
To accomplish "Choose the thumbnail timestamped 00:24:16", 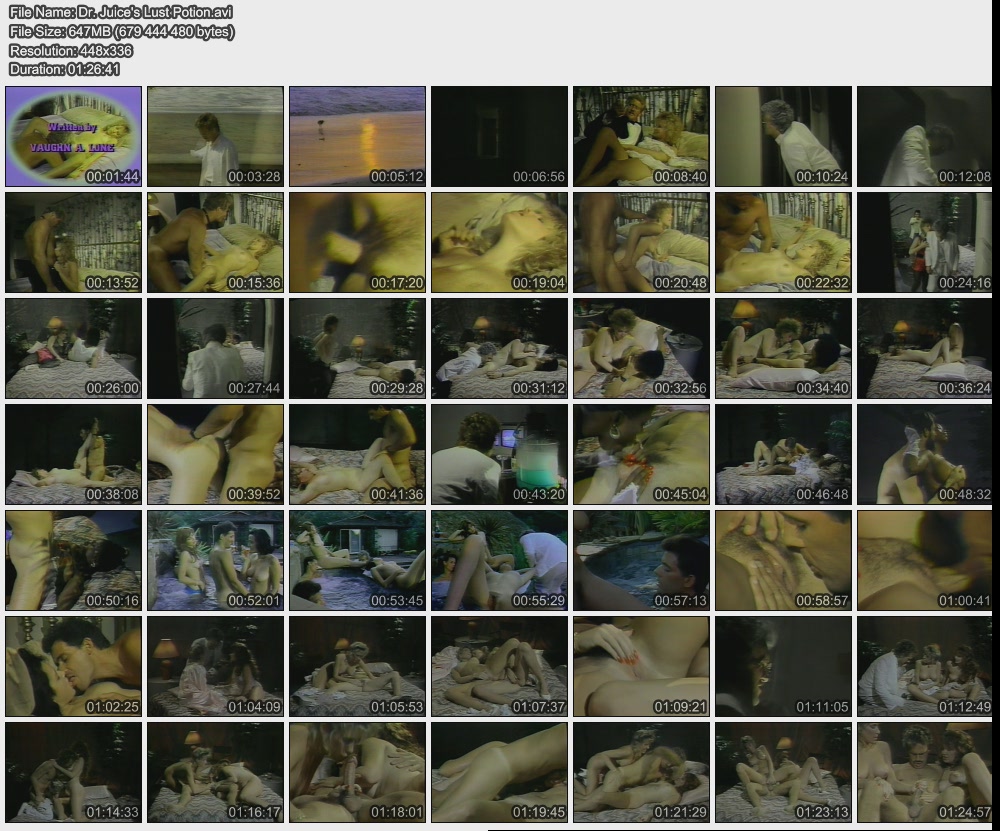I will [x=925, y=242].
